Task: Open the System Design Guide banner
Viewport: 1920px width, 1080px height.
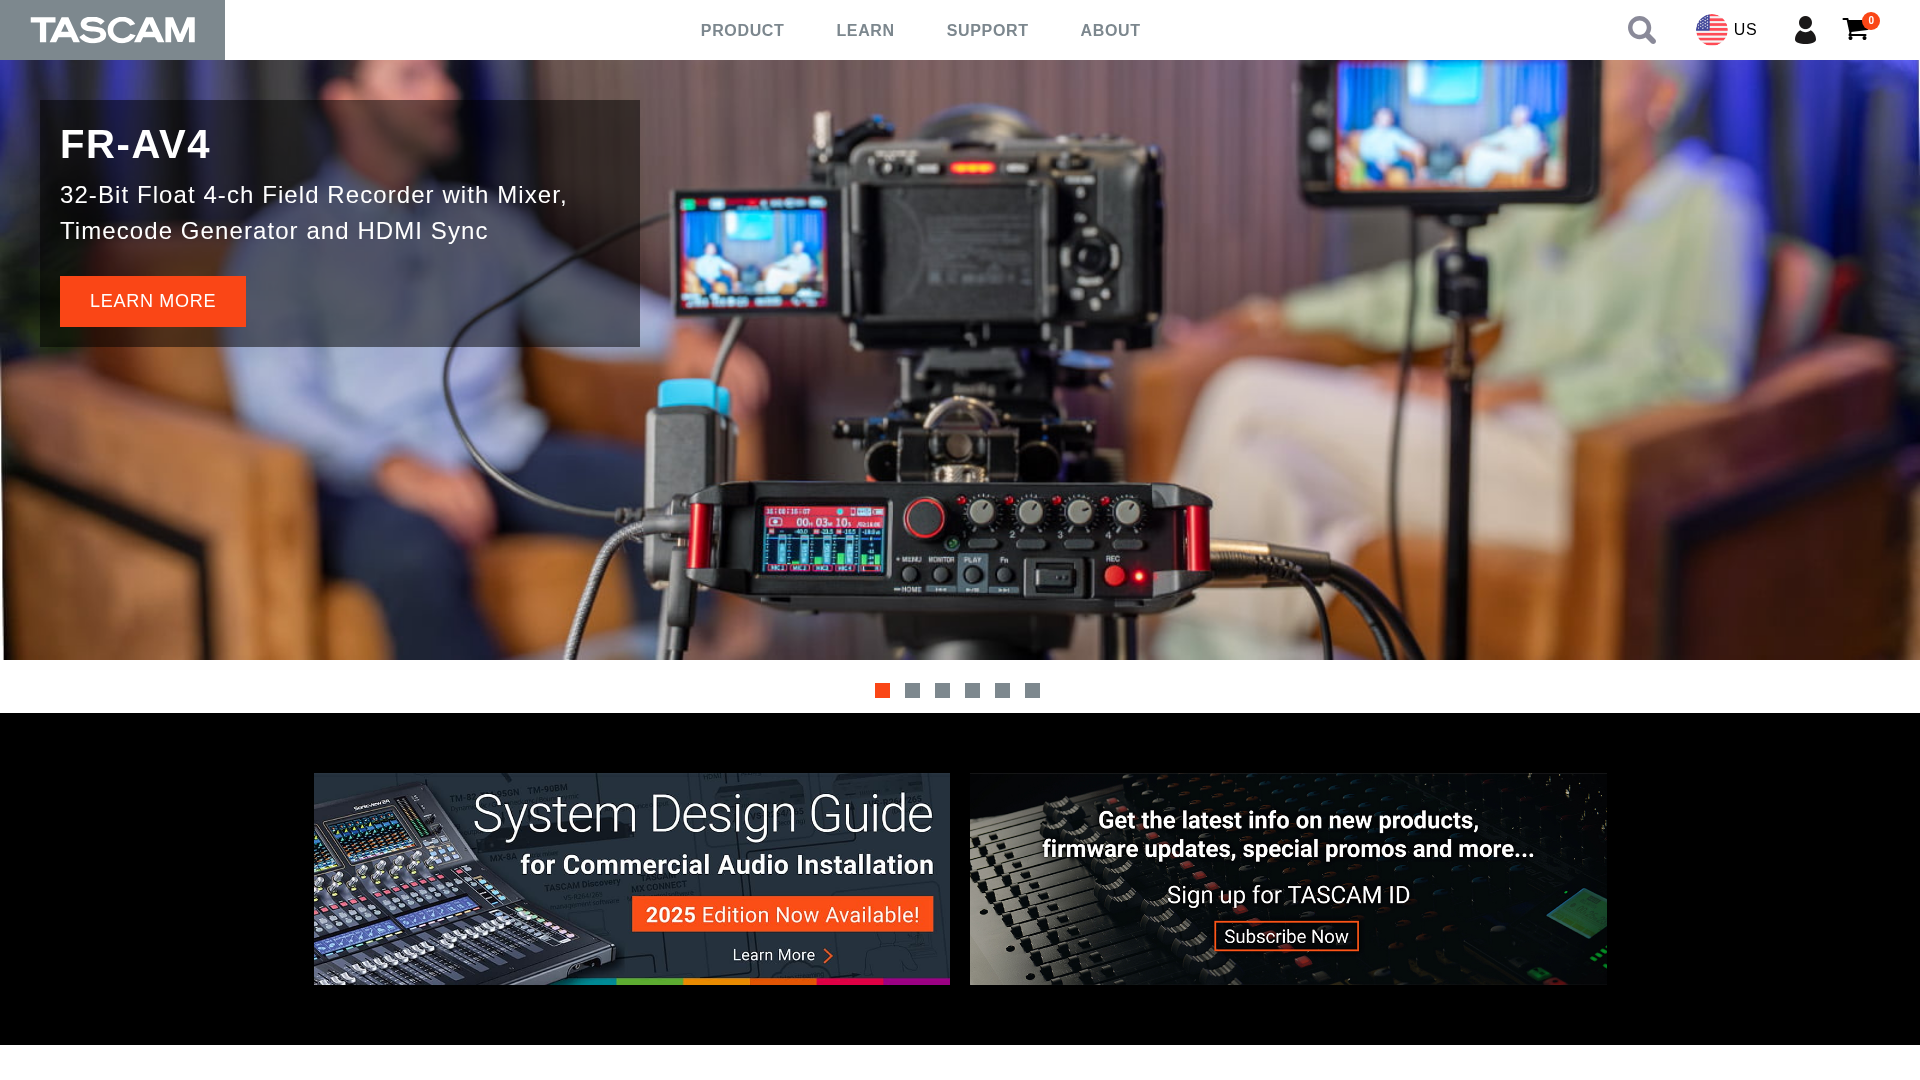Action: [632, 878]
